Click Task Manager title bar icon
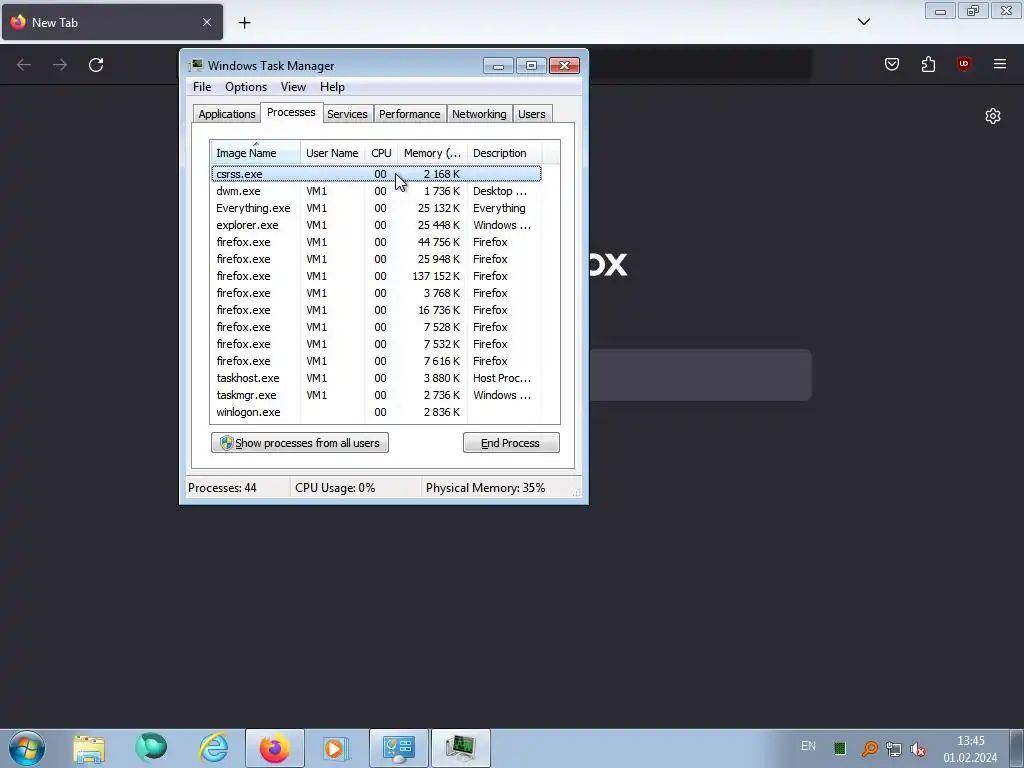Viewport: 1024px width, 768px height. pos(195,65)
